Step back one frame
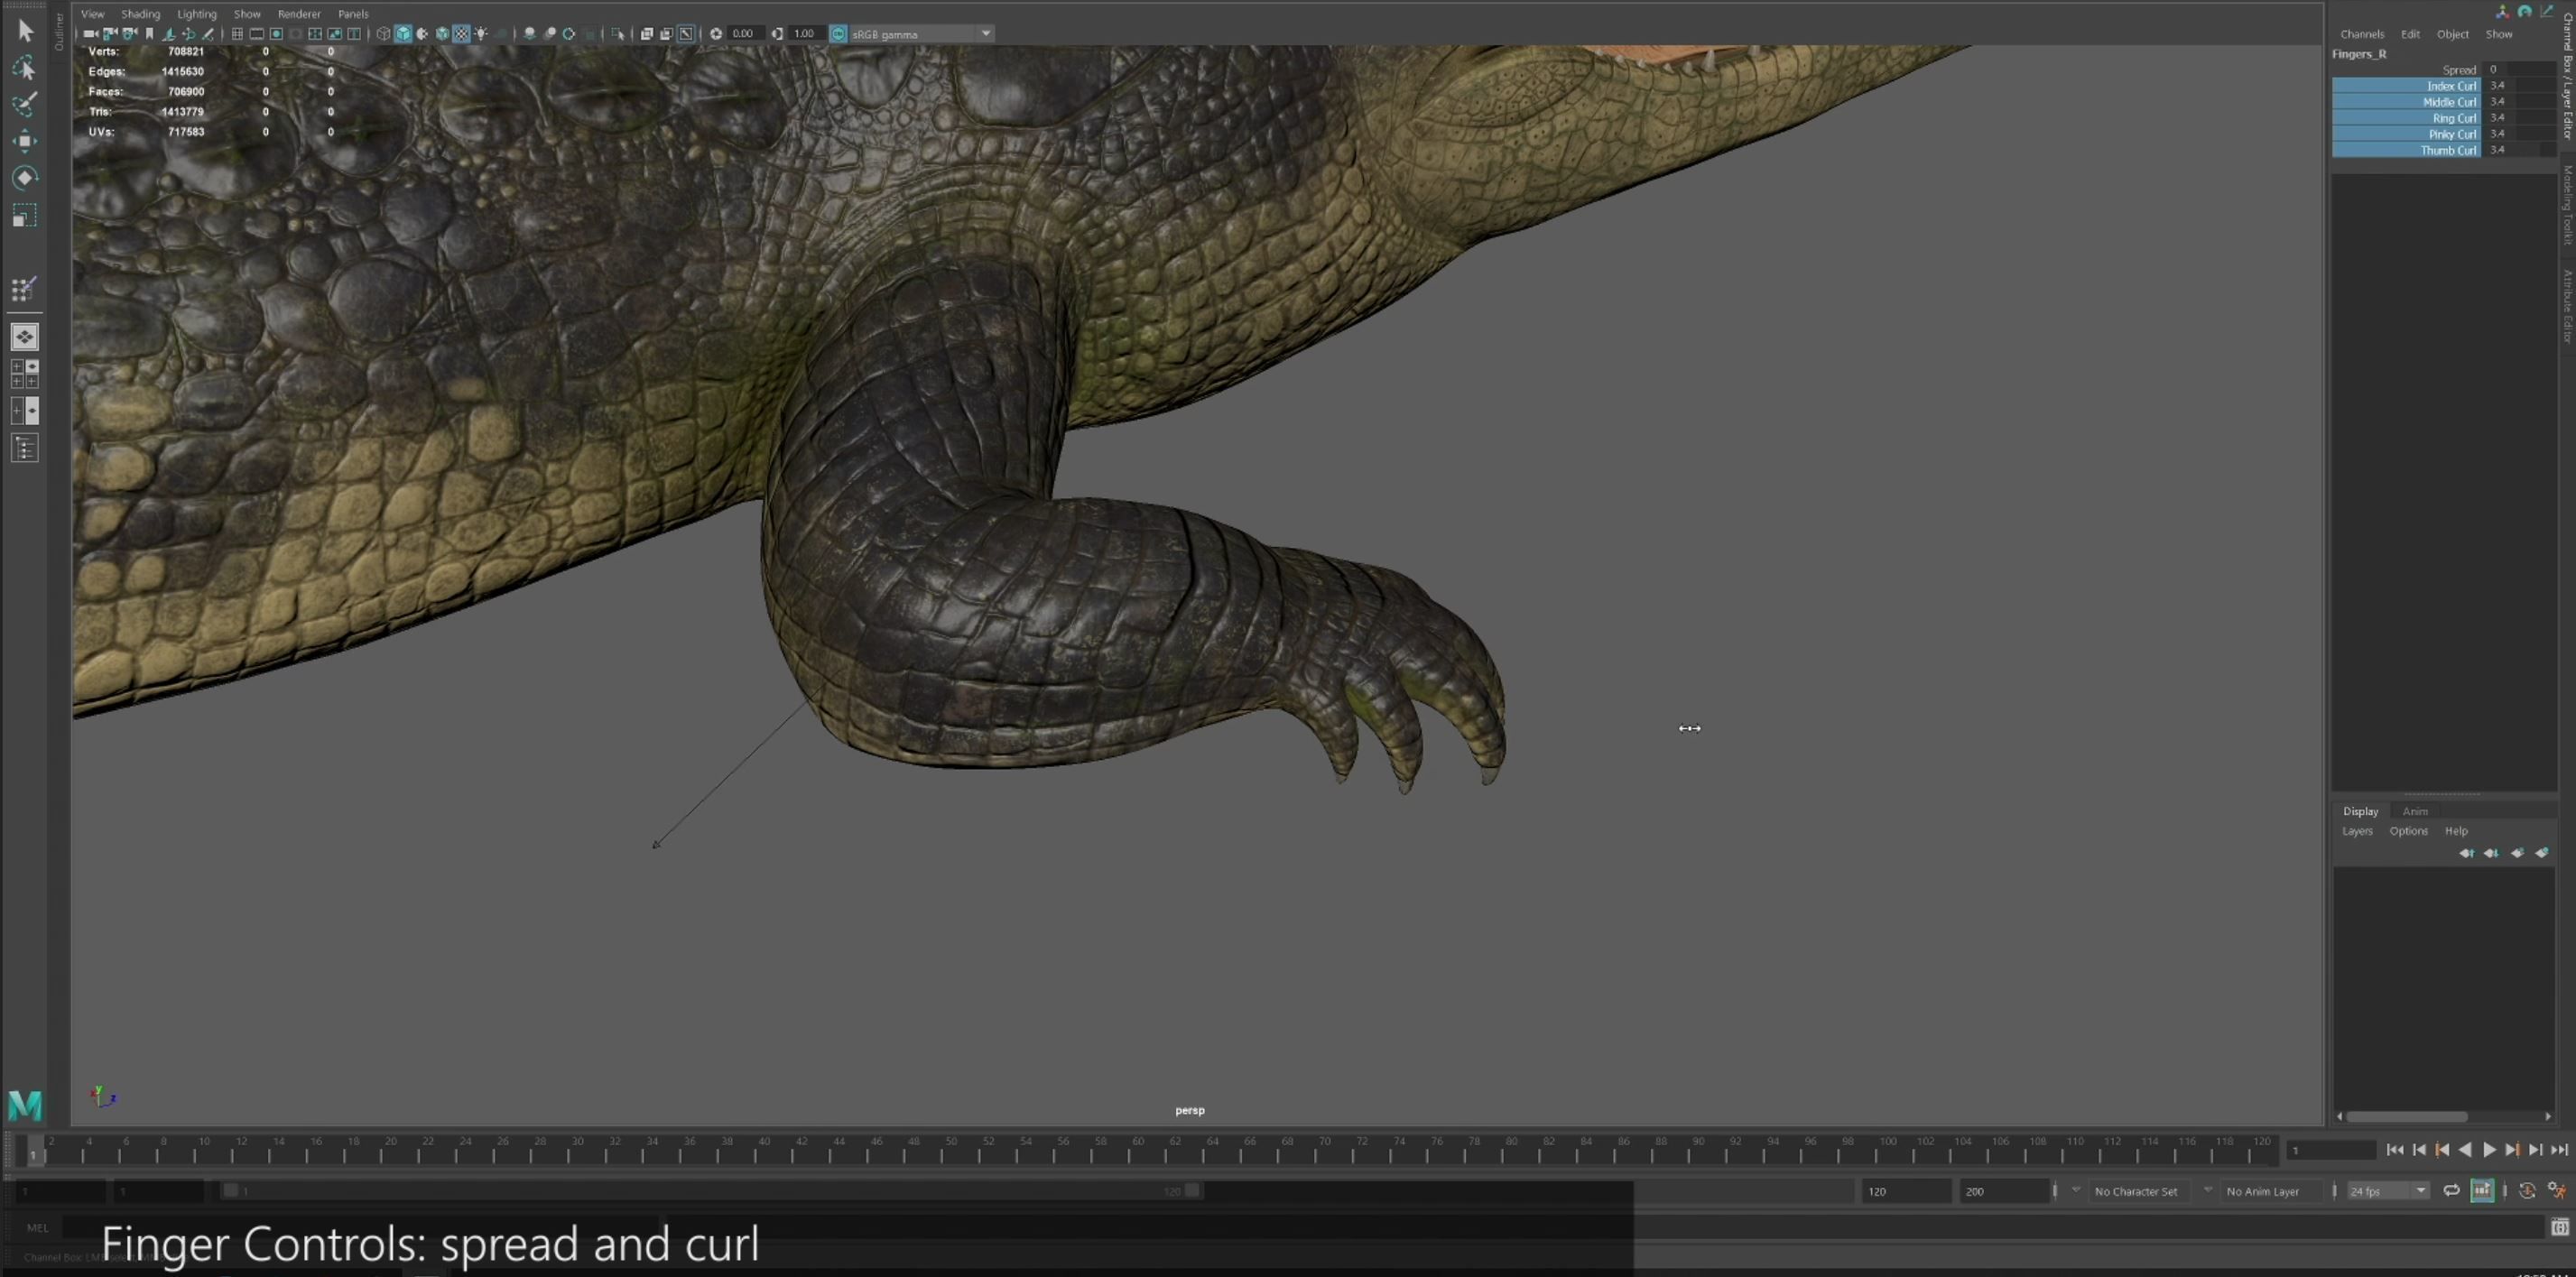Image resolution: width=2576 pixels, height=1277 pixels. [x=2419, y=1150]
